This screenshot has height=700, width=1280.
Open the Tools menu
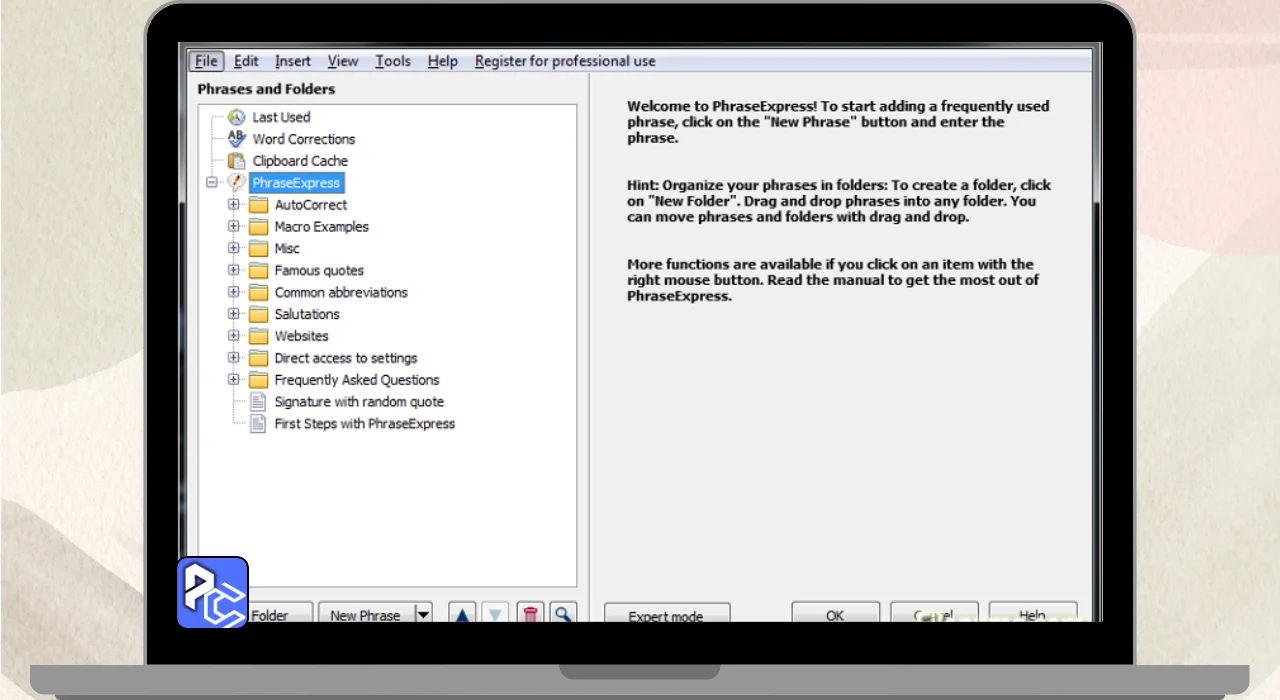point(393,61)
